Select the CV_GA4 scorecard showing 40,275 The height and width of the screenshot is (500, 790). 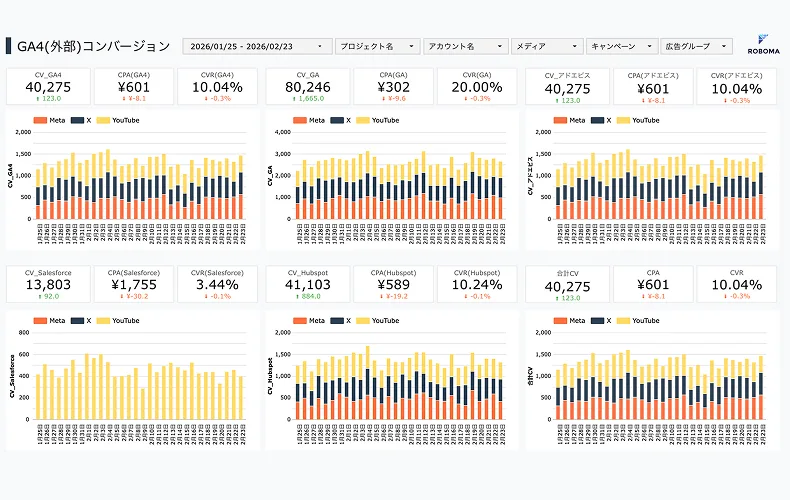tap(48, 86)
